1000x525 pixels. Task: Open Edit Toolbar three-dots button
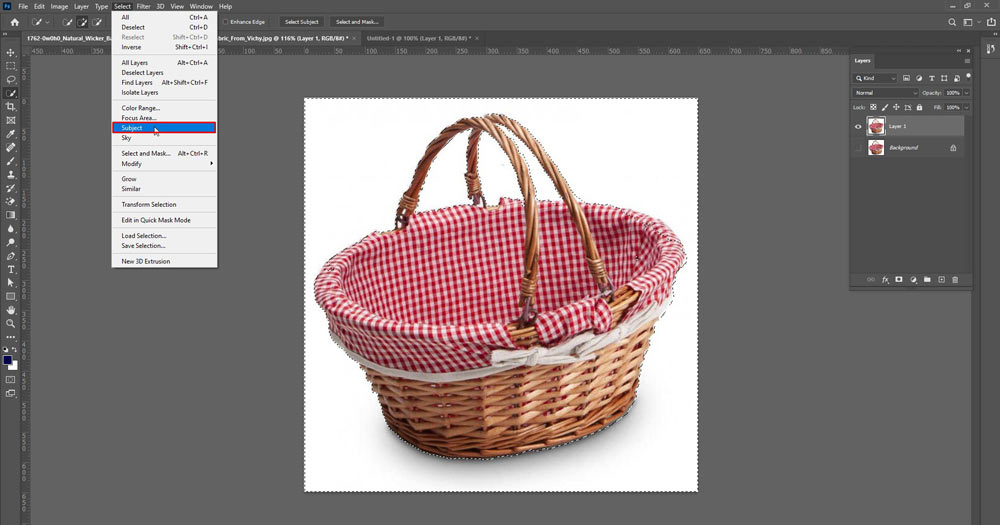pyautogui.click(x=11, y=337)
